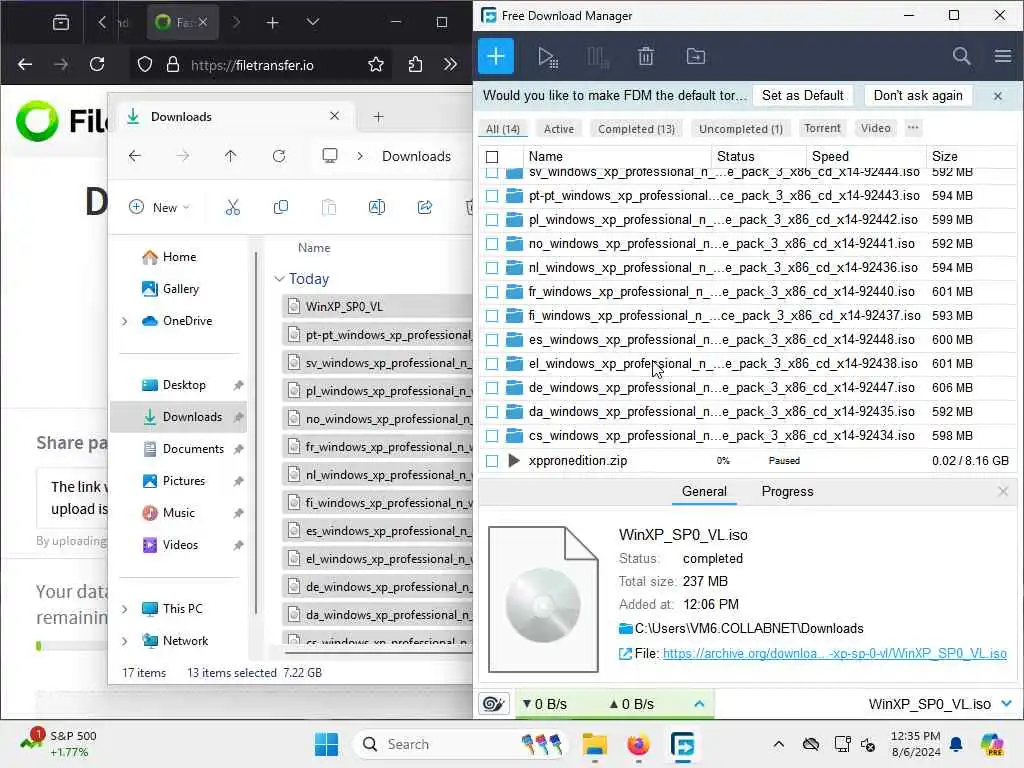
Task: Filter FDM list by Completed (13)
Action: 636,129
